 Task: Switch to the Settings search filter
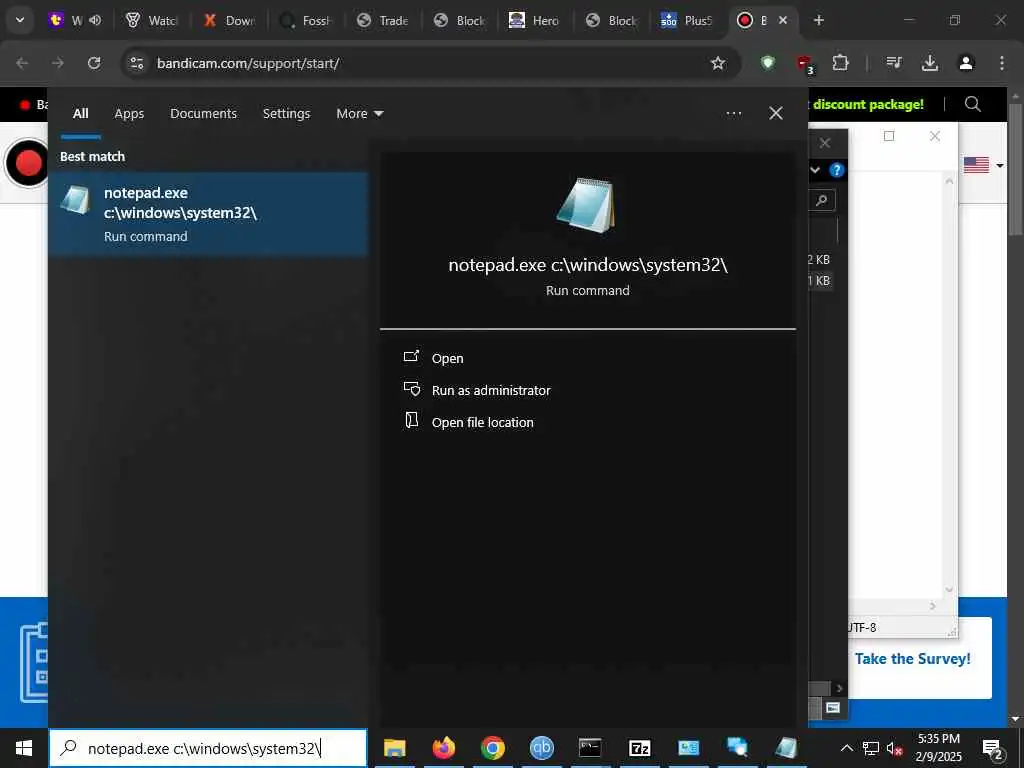tap(286, 114)
